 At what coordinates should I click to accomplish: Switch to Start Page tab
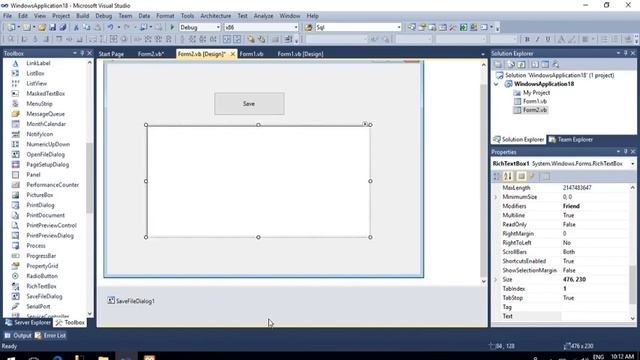[111, 54]
